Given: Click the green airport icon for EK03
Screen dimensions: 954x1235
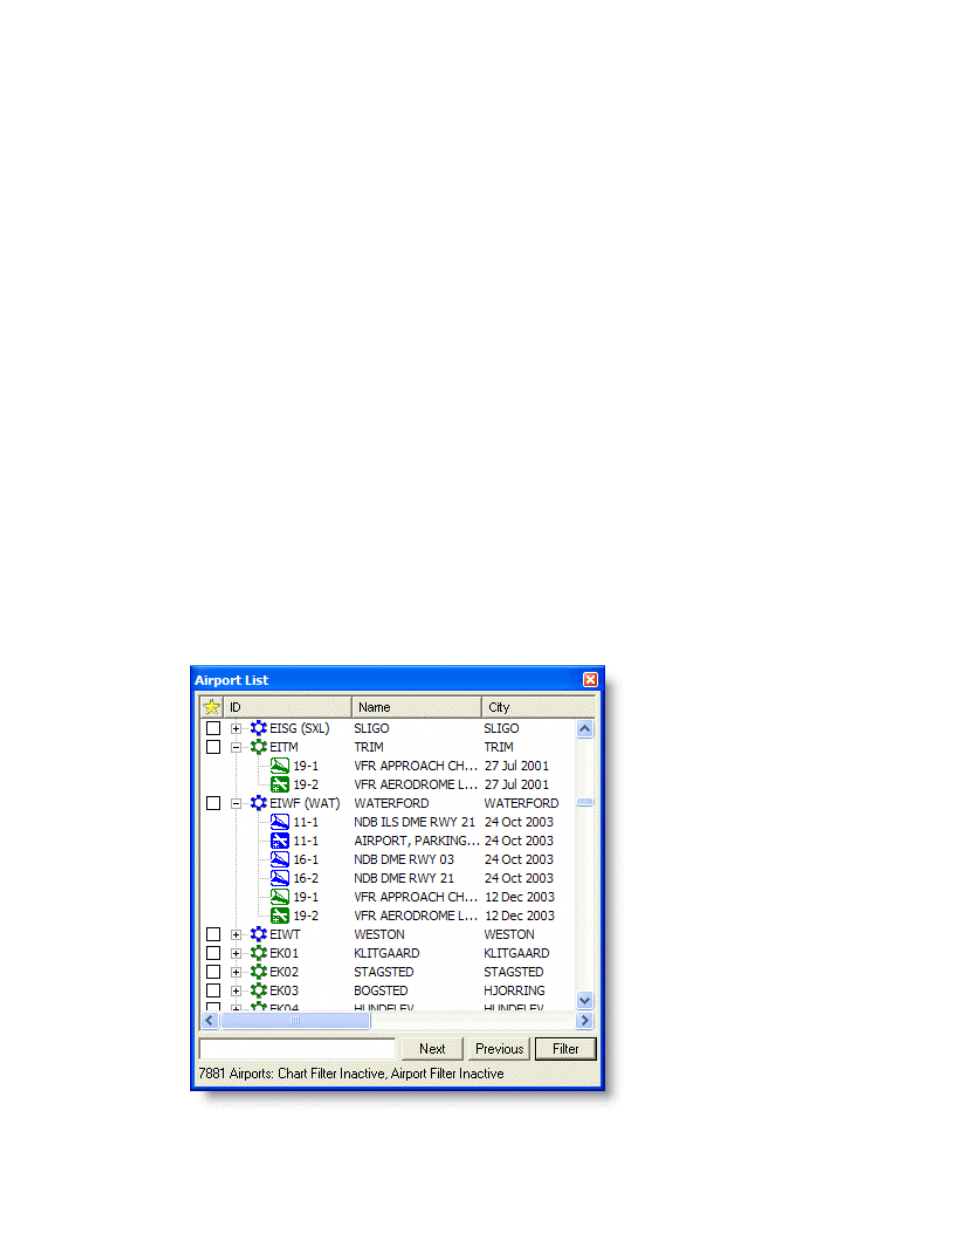Looking at the screenshot, I should [x=259, y=991].
